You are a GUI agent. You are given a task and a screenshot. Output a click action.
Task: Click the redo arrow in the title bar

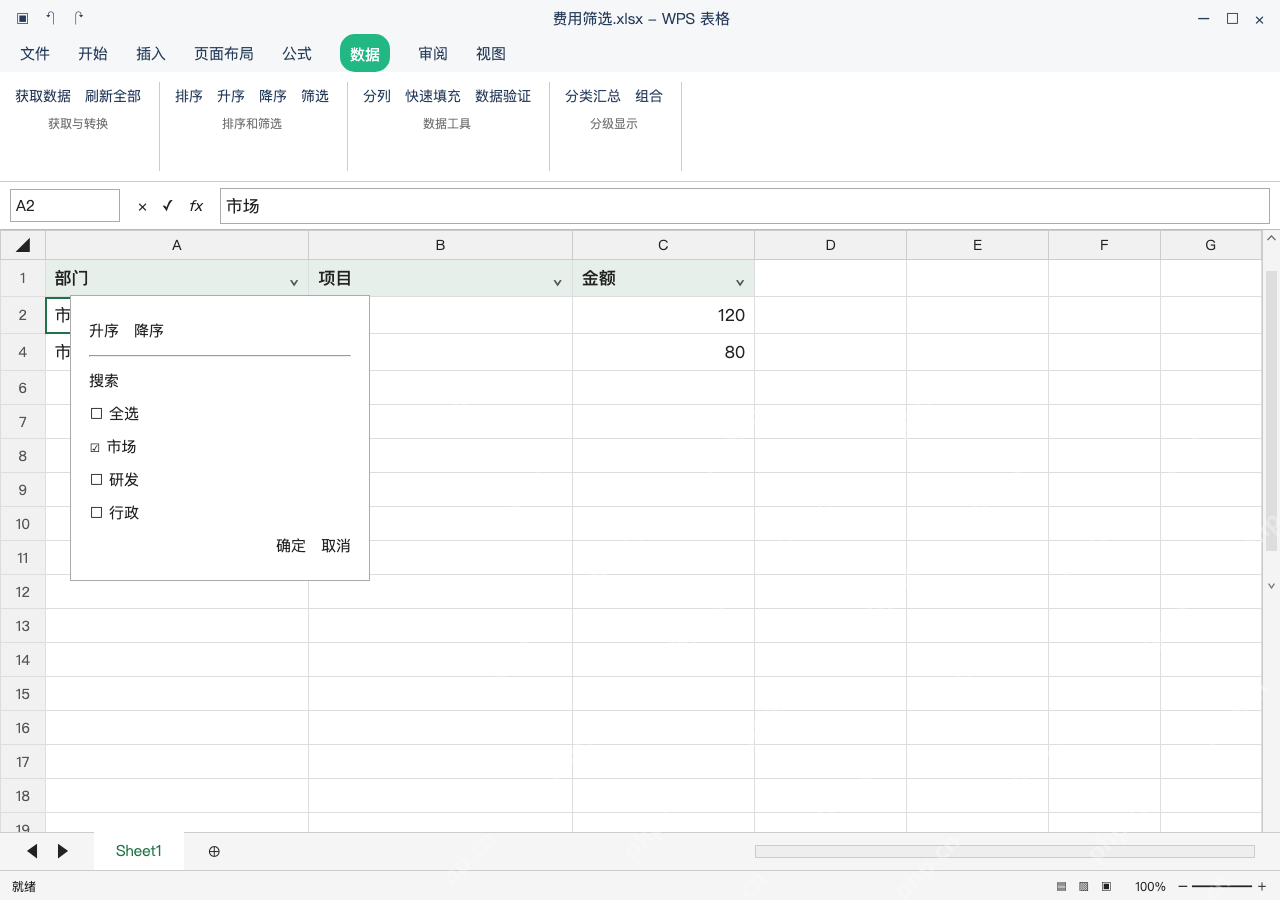click(79, 18)
